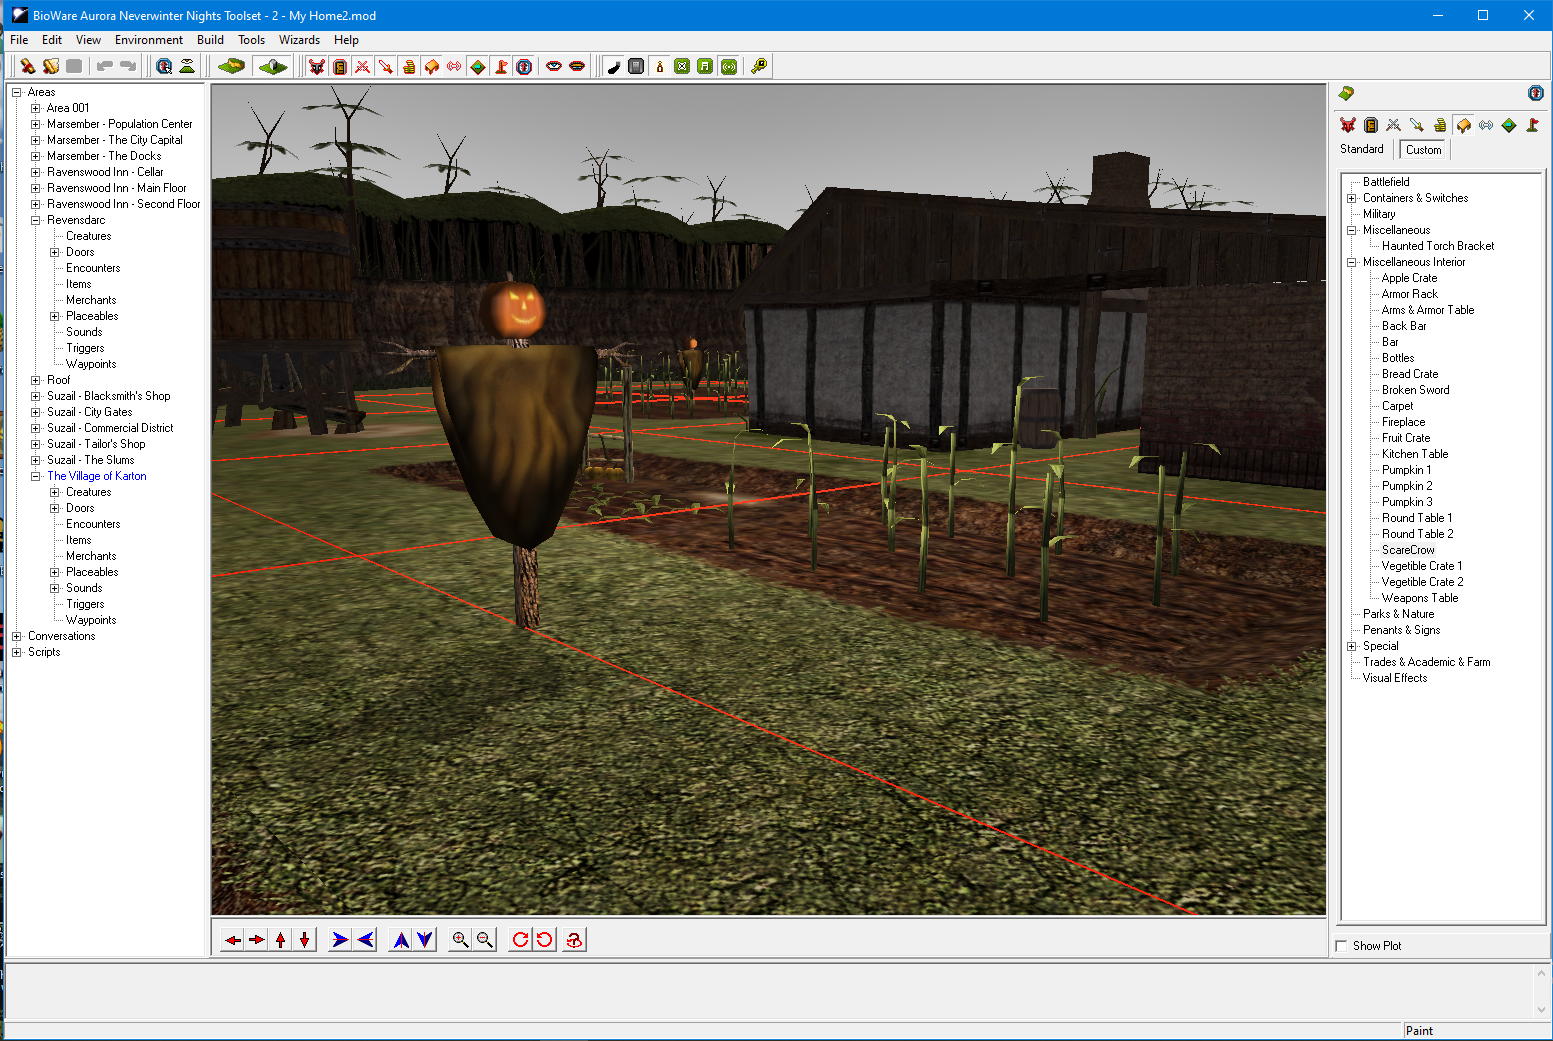Click Waypoints under Revensdarc
The image size is (1553, 1041).
[x=91, y=364]
